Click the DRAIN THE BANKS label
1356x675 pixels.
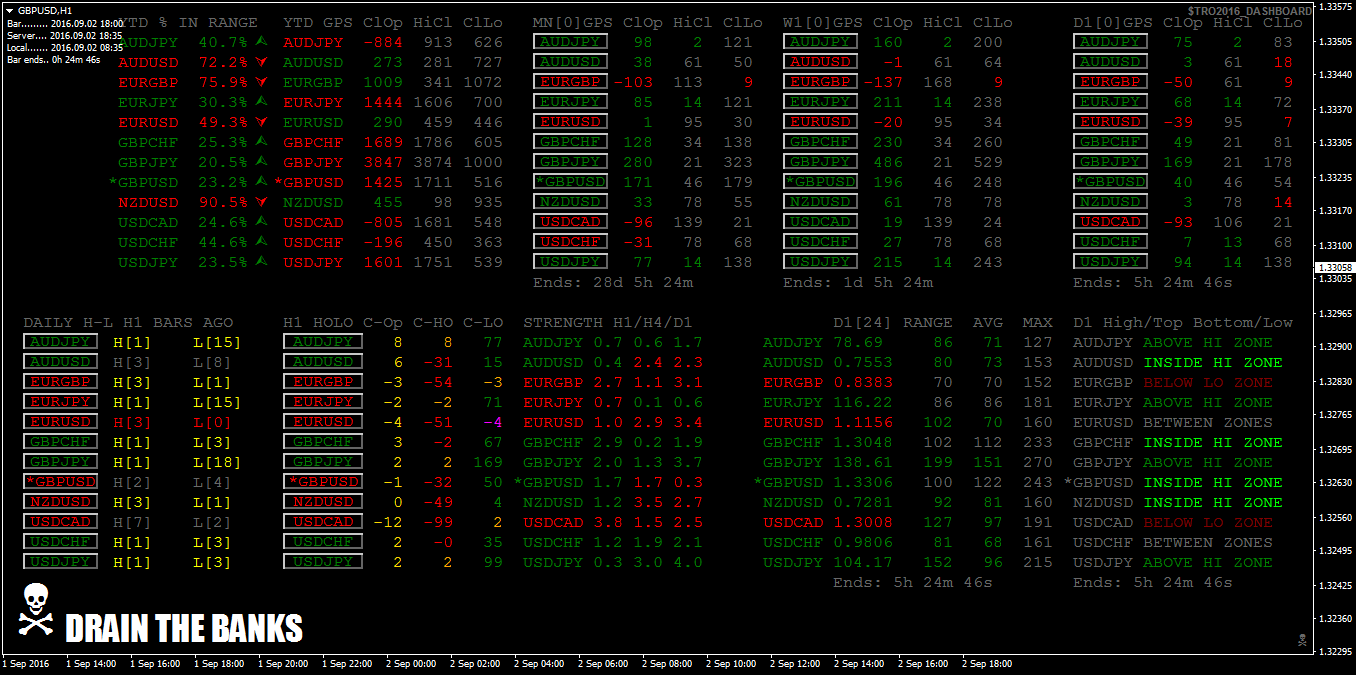tap(184, 628)
